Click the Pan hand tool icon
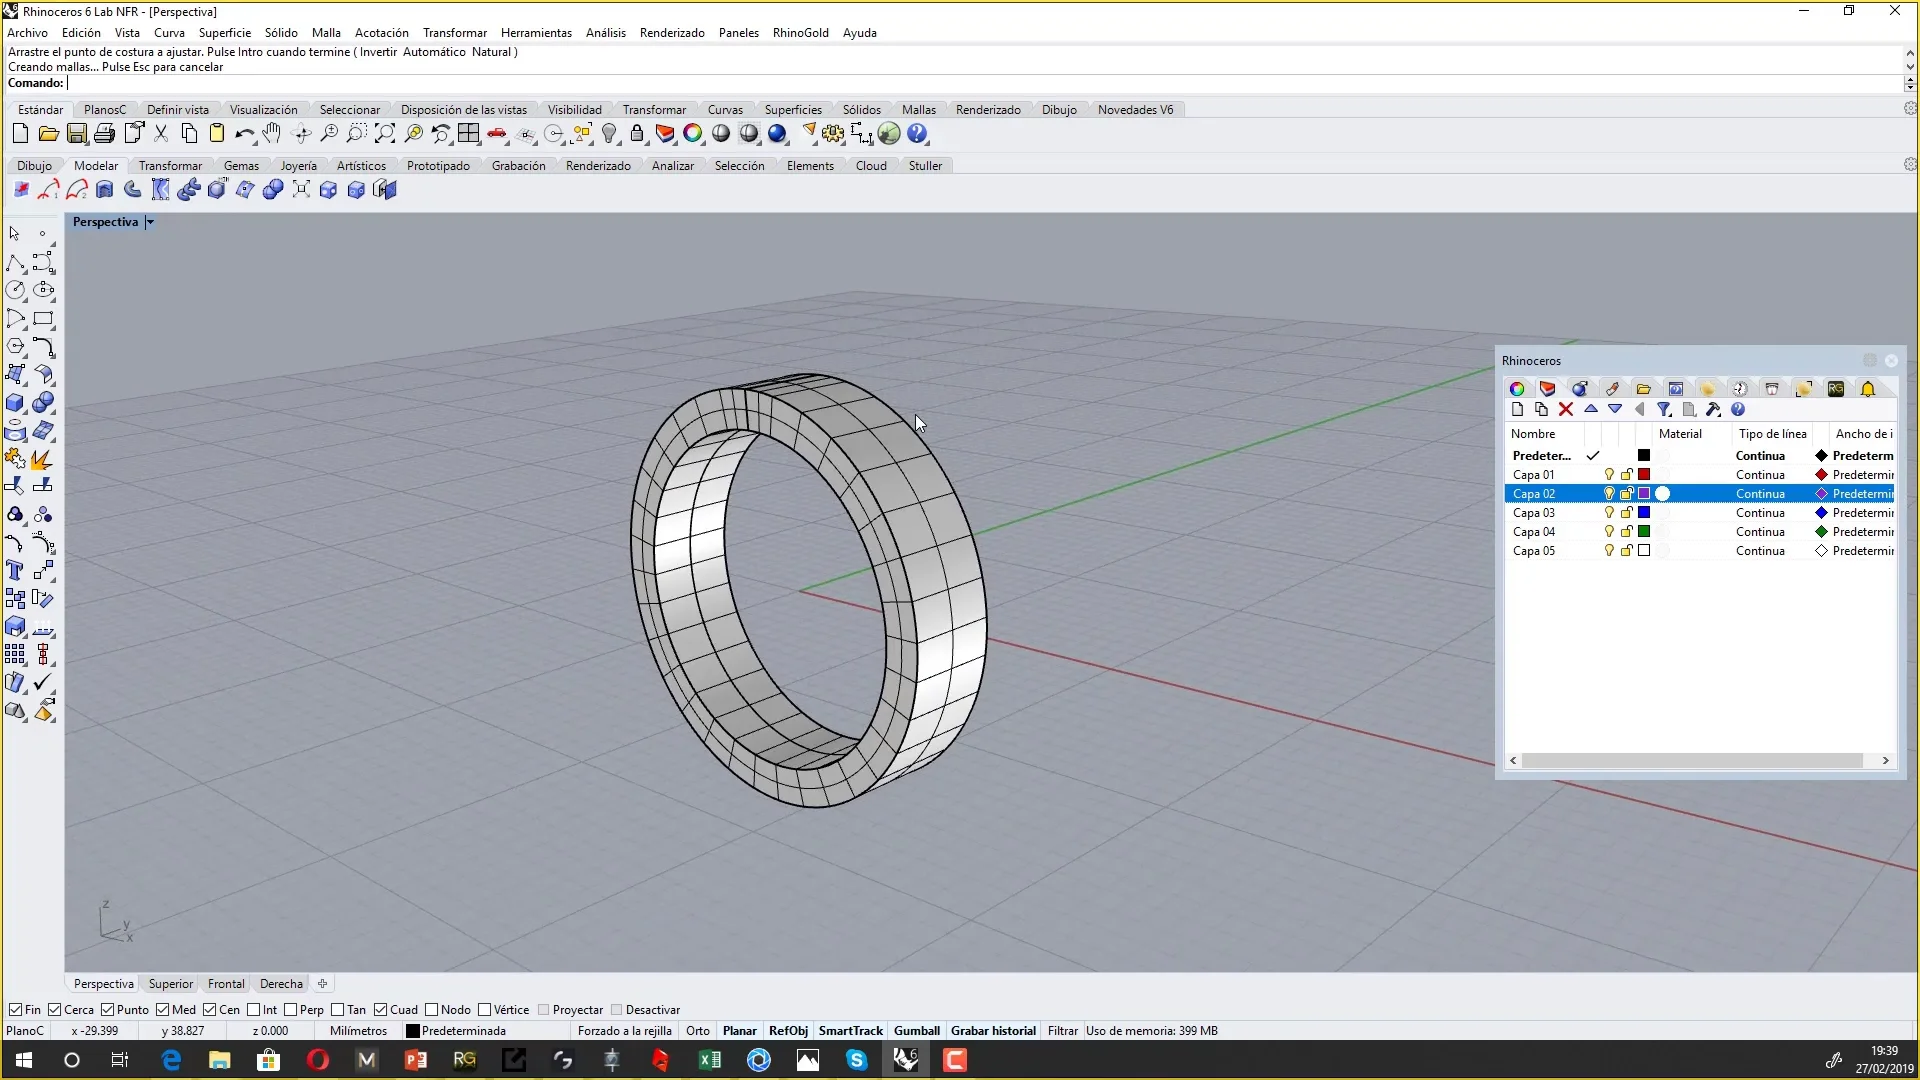Image resolution: width=1920 pixels, height=1080 pixels. click(272, 134)
